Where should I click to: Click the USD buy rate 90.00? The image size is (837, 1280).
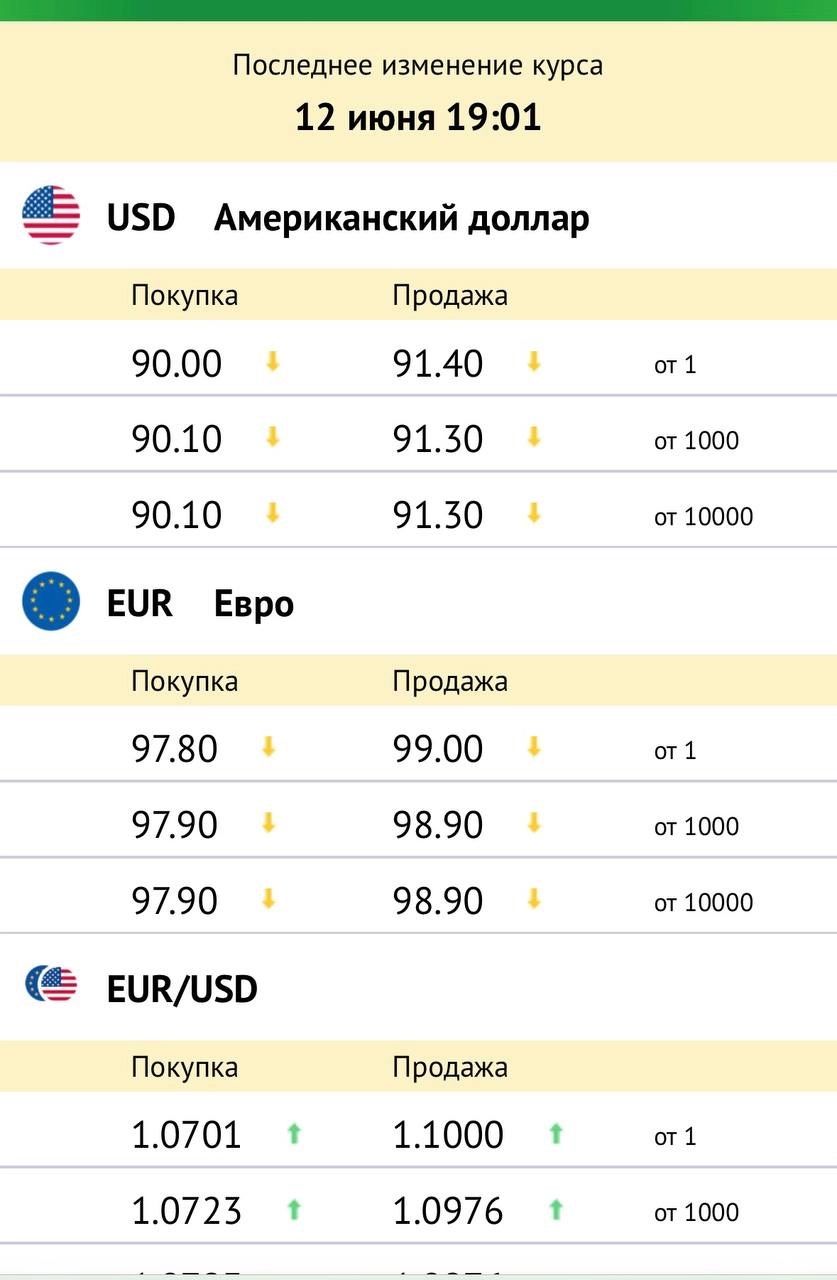pyautogui.click(x=177, y=363)
